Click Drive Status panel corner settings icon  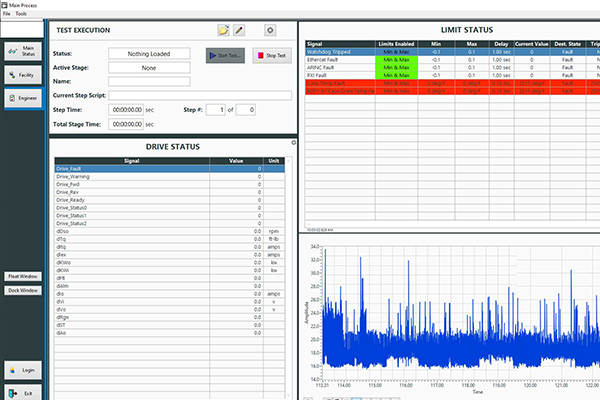(x=293, y=142)
